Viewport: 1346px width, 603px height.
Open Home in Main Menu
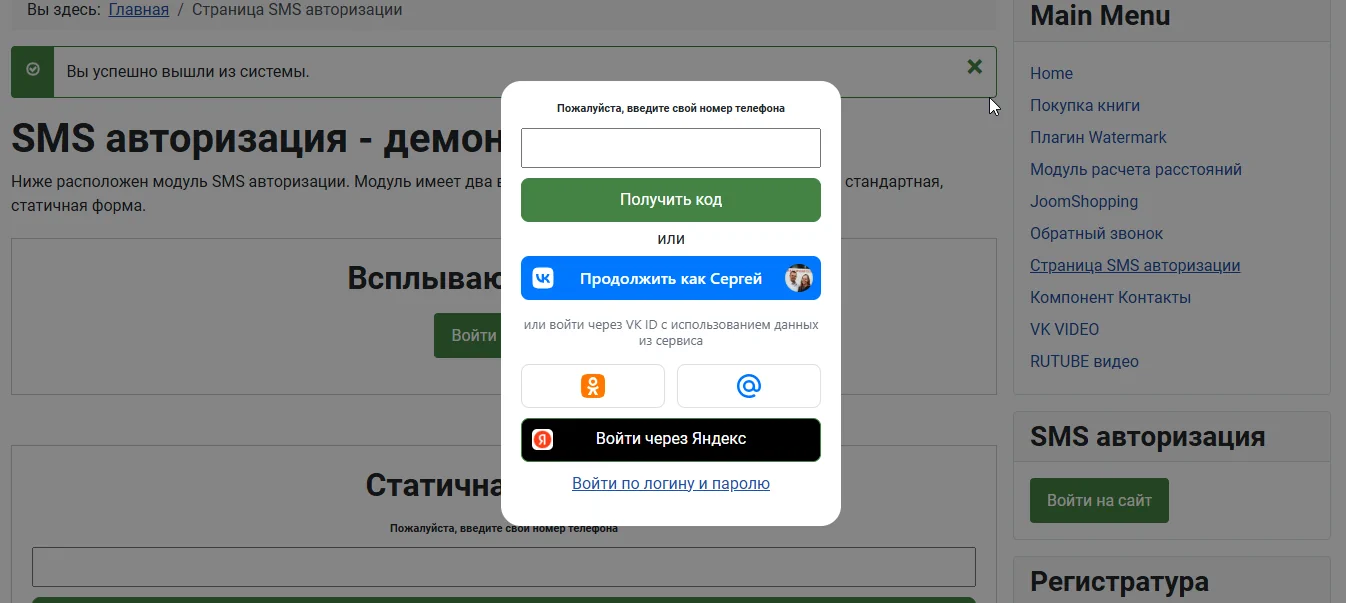[1051, 73]
